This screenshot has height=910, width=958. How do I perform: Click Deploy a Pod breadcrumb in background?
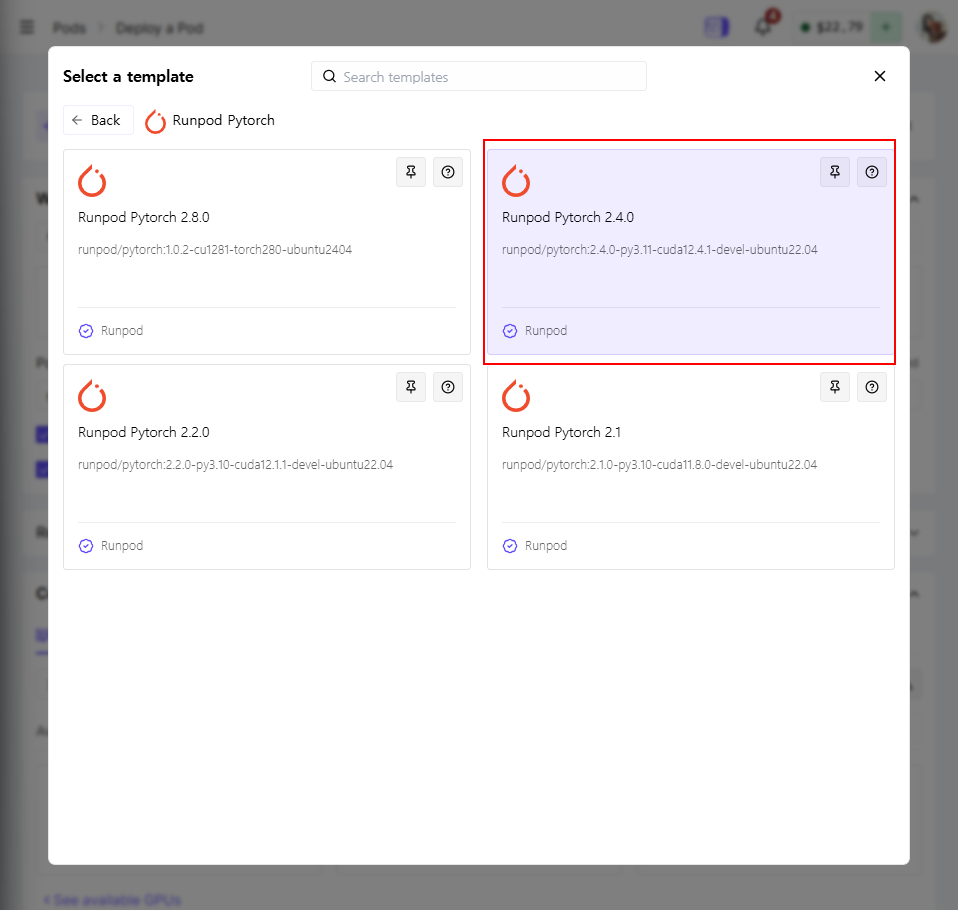[x=159, y=28]
